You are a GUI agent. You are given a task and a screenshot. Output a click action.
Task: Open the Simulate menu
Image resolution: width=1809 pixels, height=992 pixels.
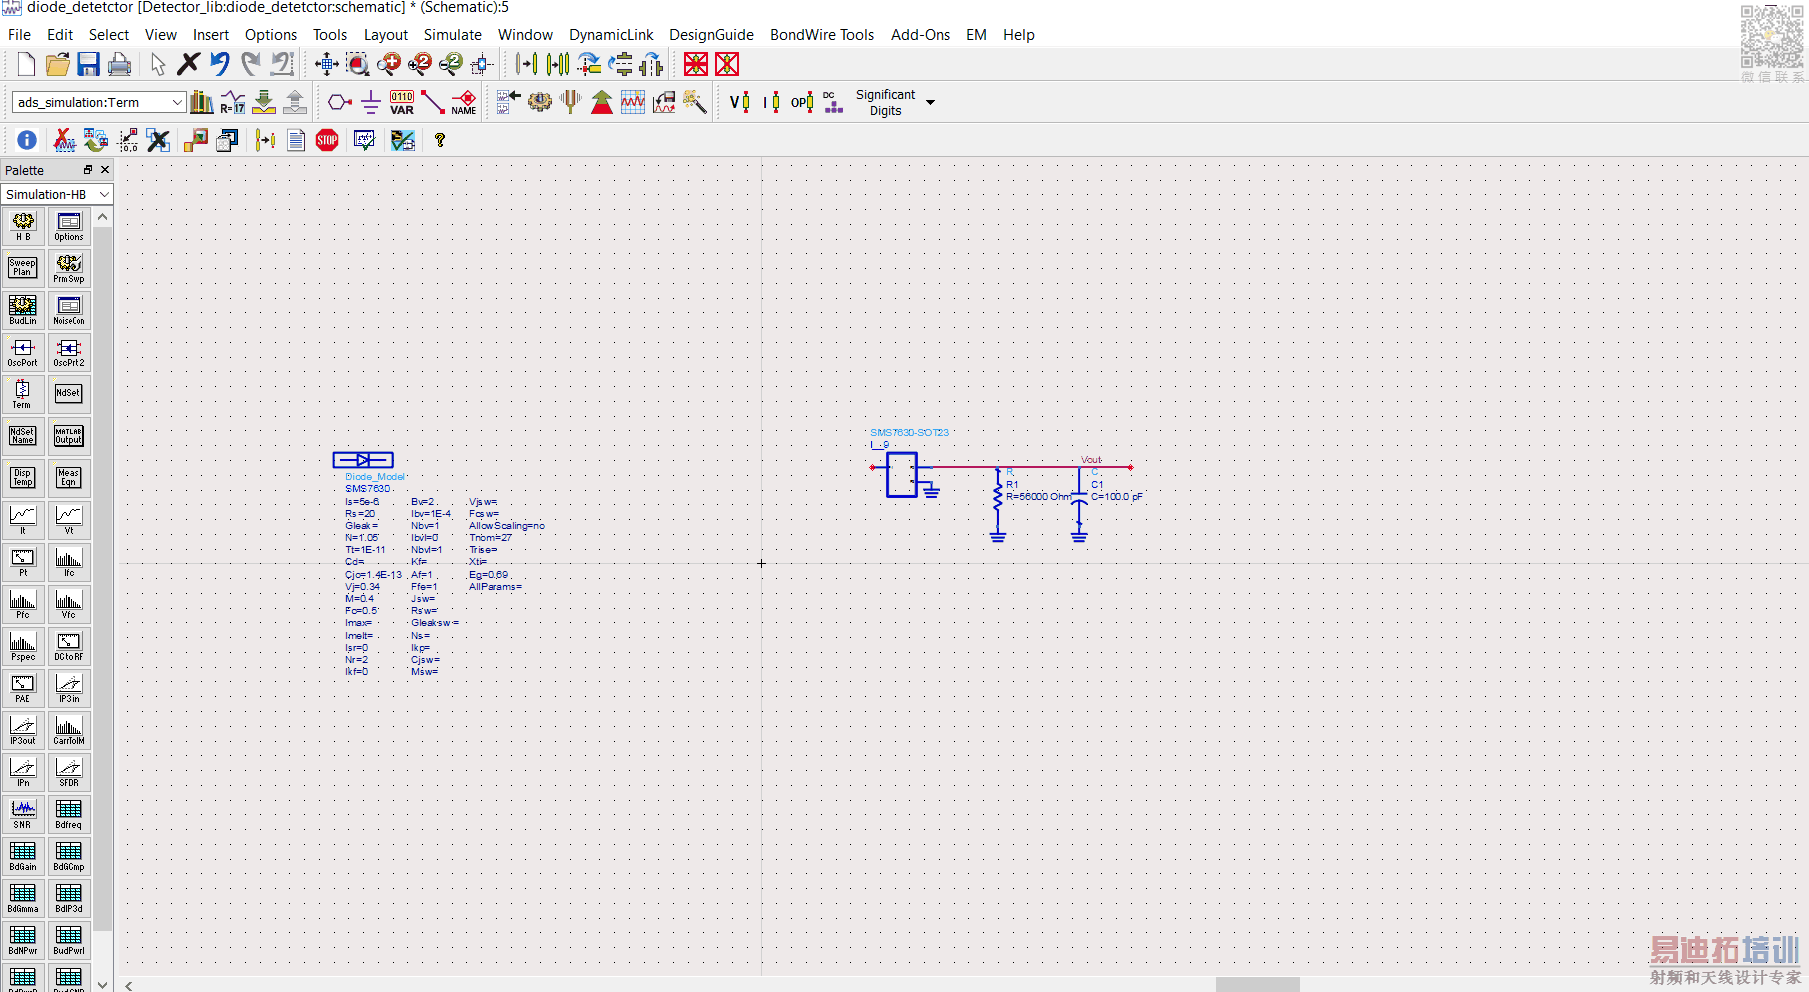click(x=452, y=35)
